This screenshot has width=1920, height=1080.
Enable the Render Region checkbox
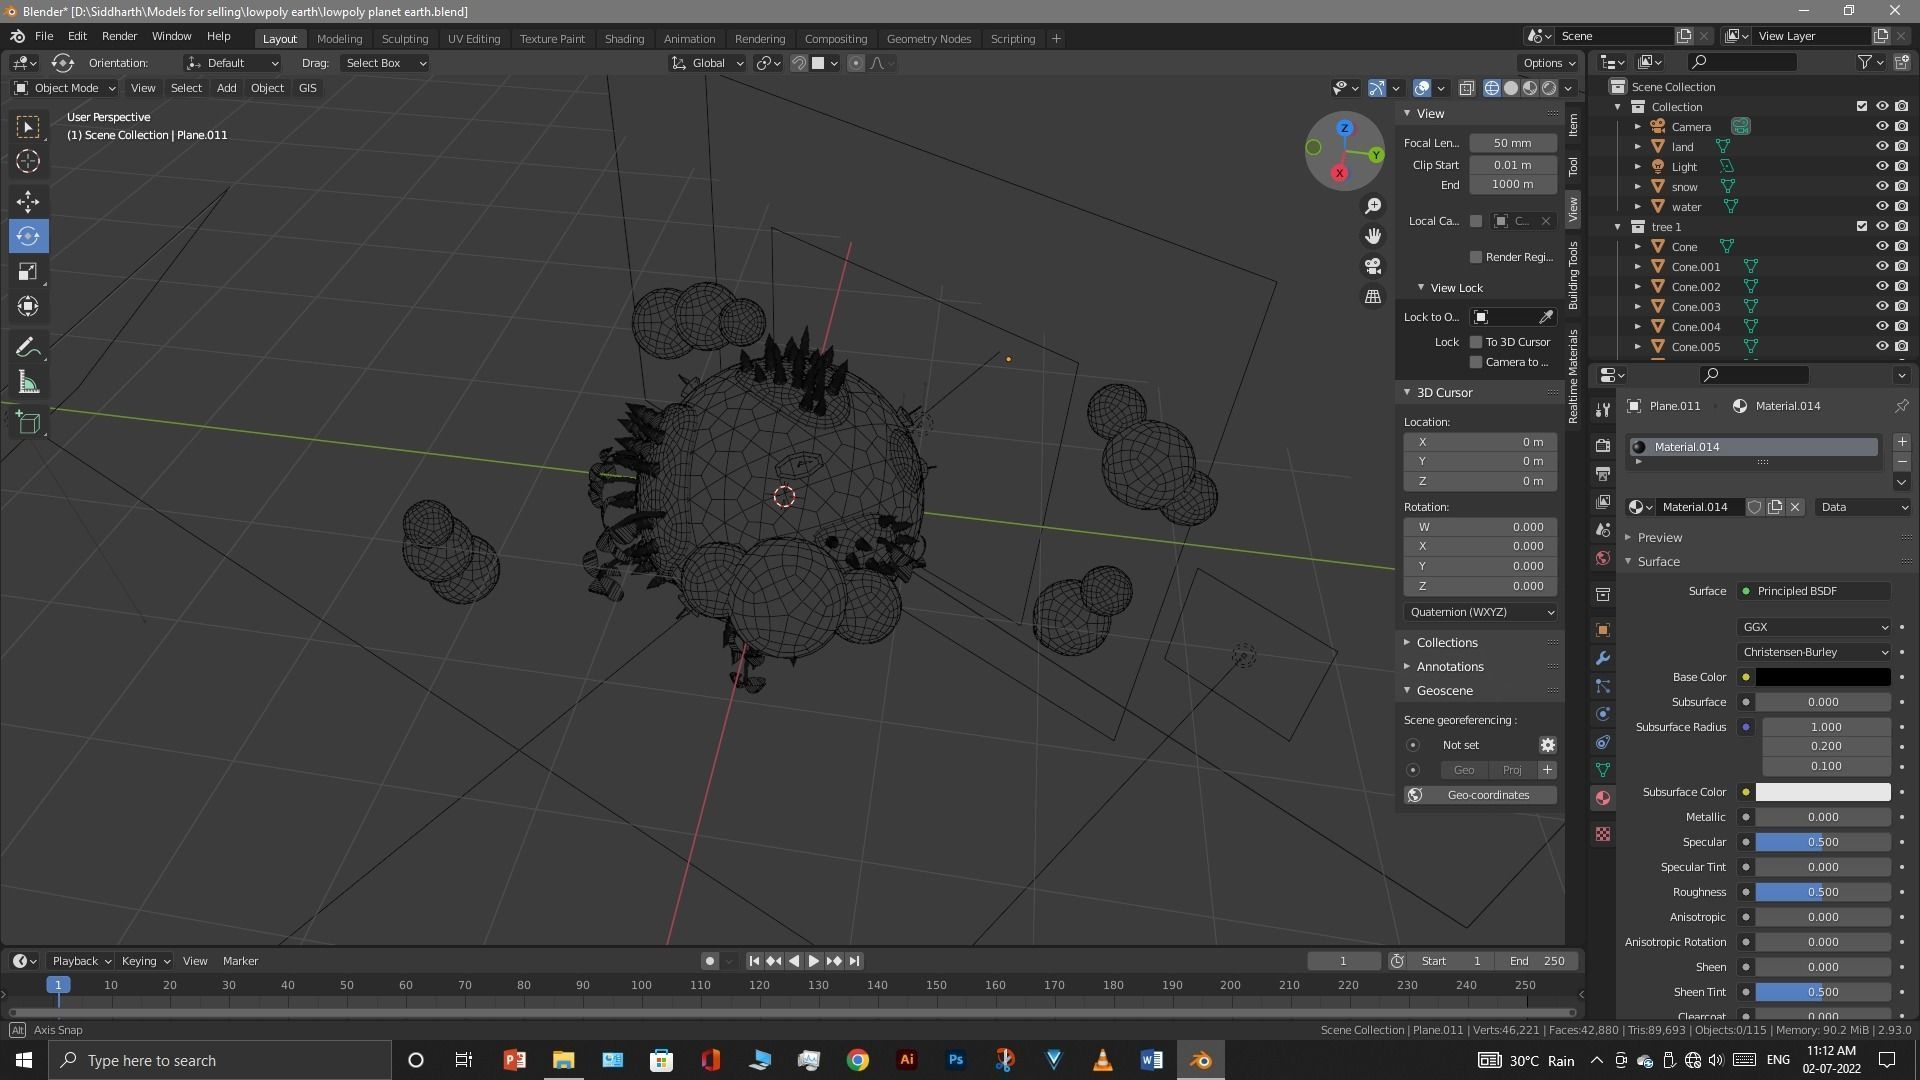point(1475,257)
